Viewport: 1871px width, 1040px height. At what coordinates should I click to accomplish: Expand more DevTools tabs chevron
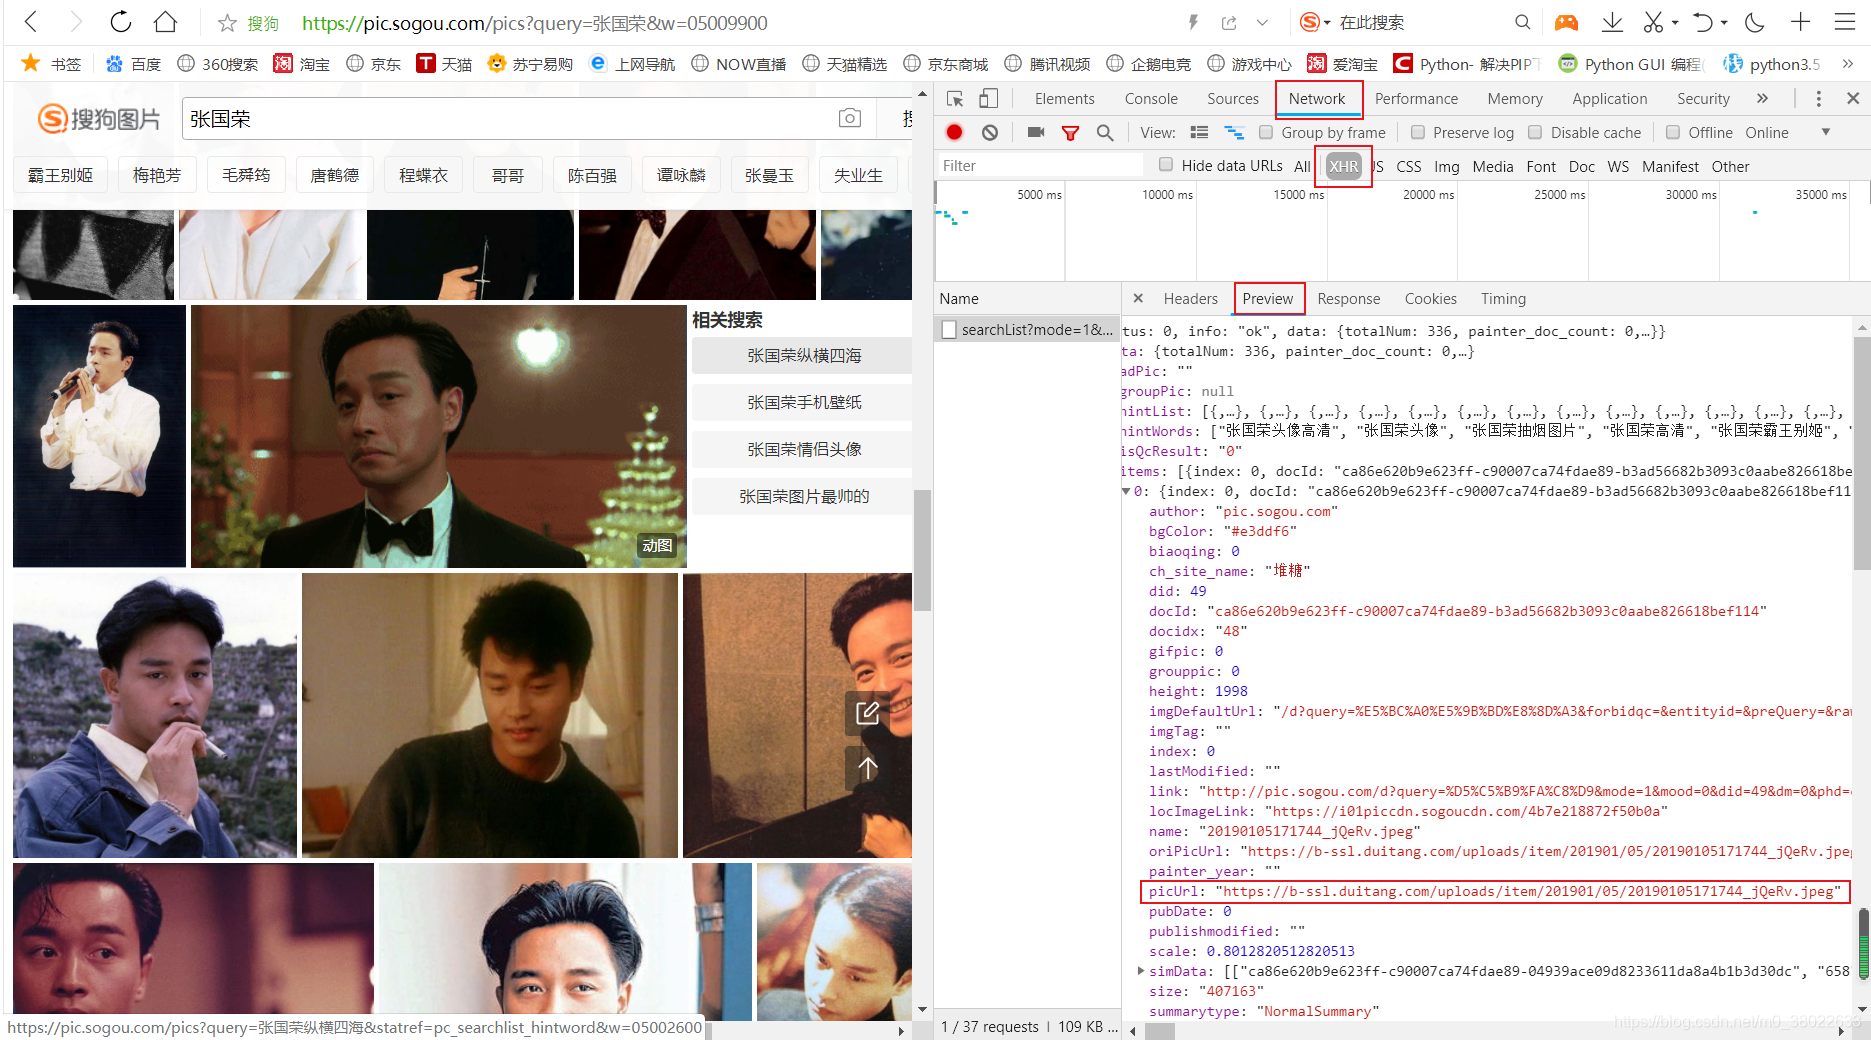1762,98
